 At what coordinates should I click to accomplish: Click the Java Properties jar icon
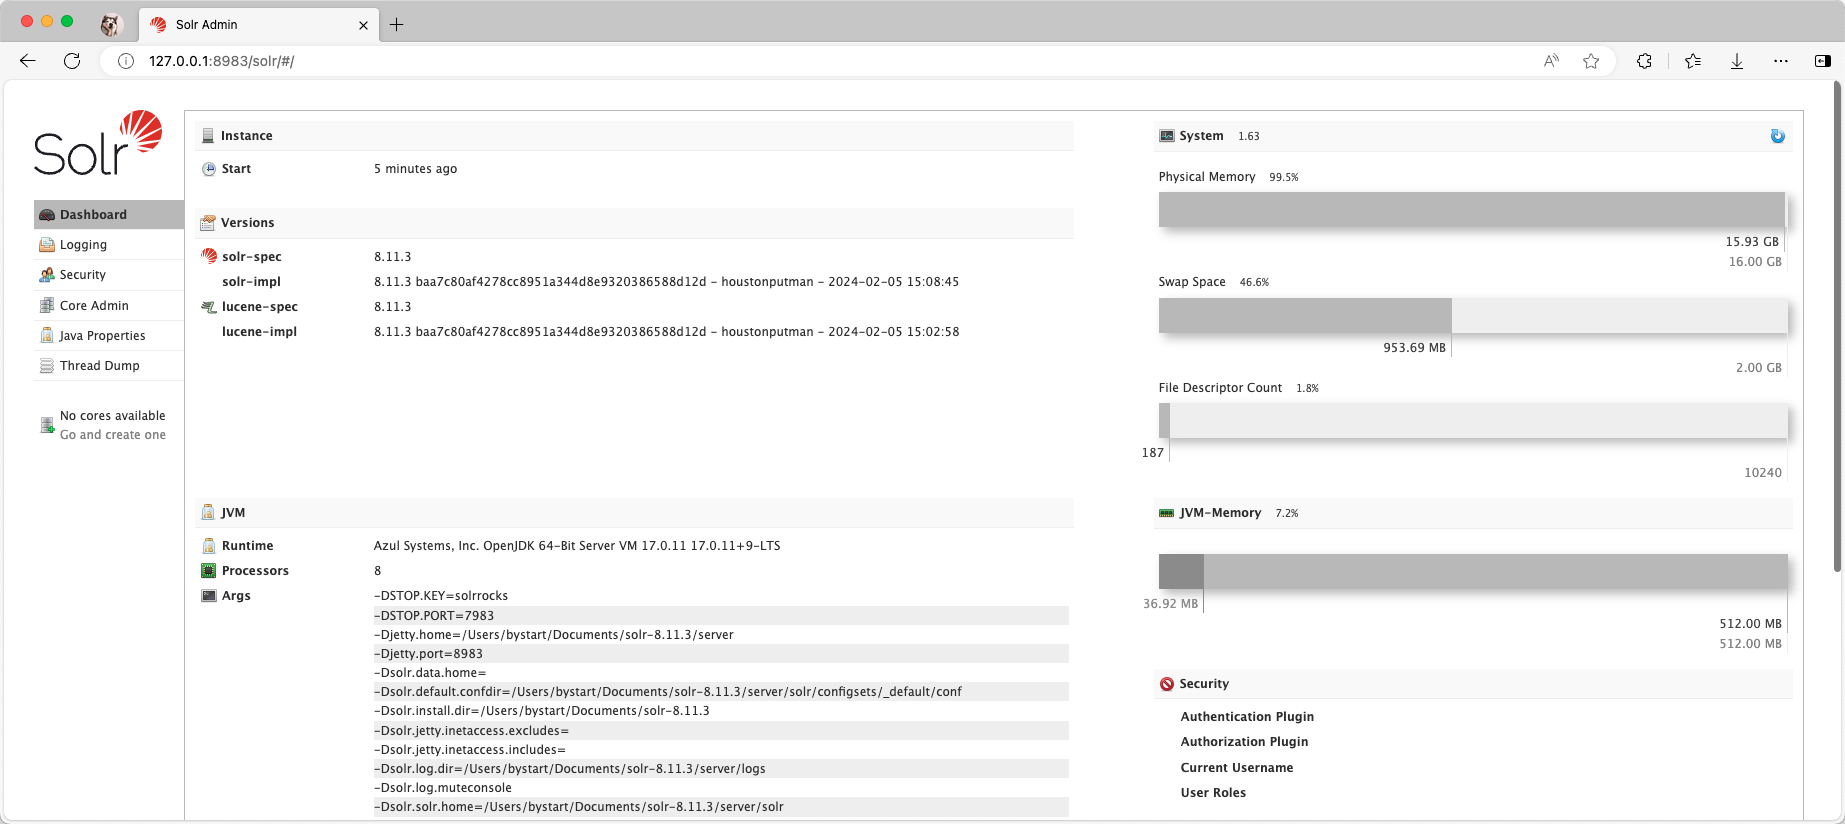click(47, 336)
